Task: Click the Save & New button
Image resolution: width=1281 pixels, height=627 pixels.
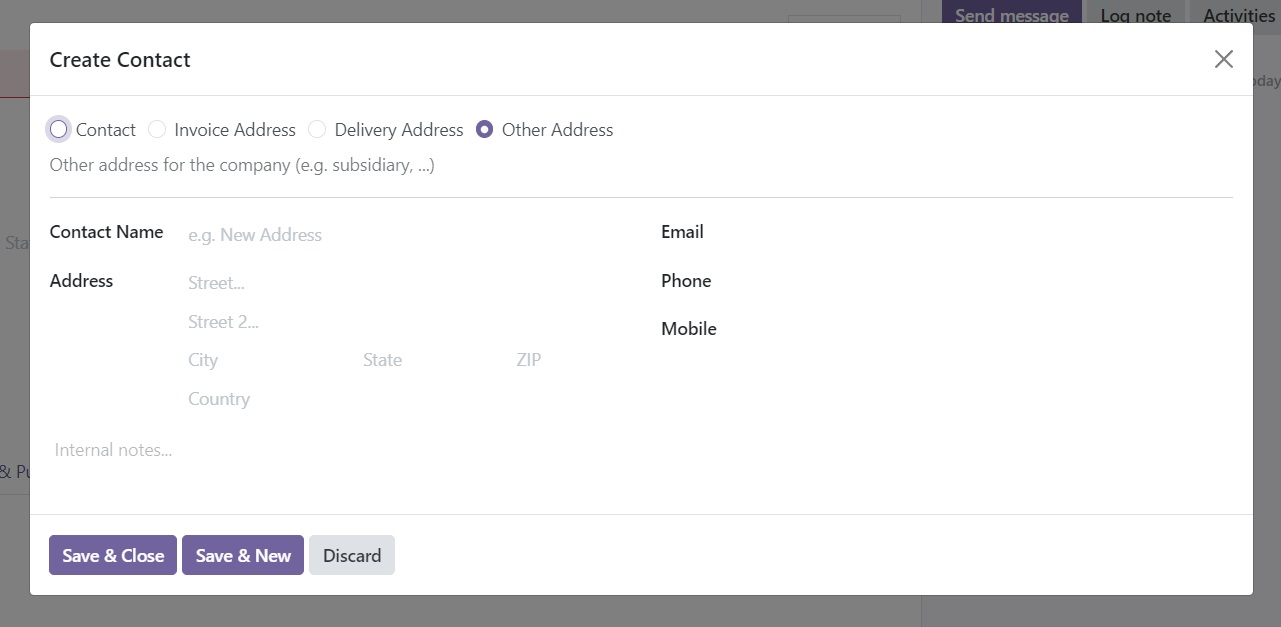Action: 243,555
